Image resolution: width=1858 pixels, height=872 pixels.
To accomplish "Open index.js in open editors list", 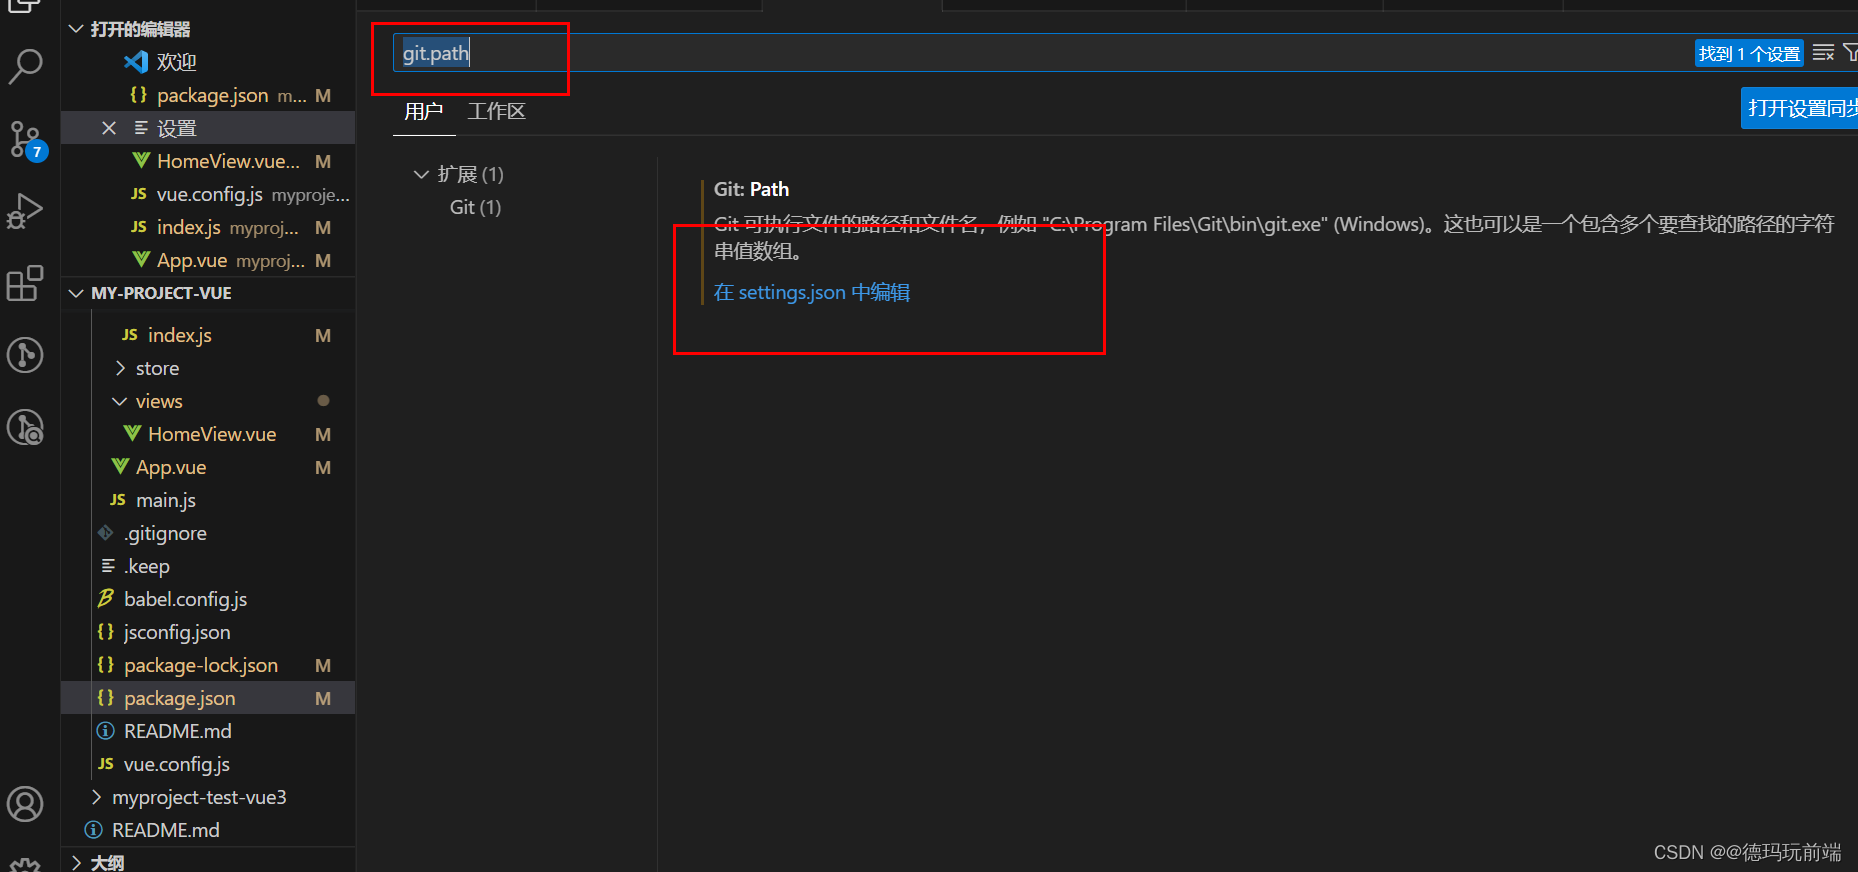I will [x=208, y=227].
